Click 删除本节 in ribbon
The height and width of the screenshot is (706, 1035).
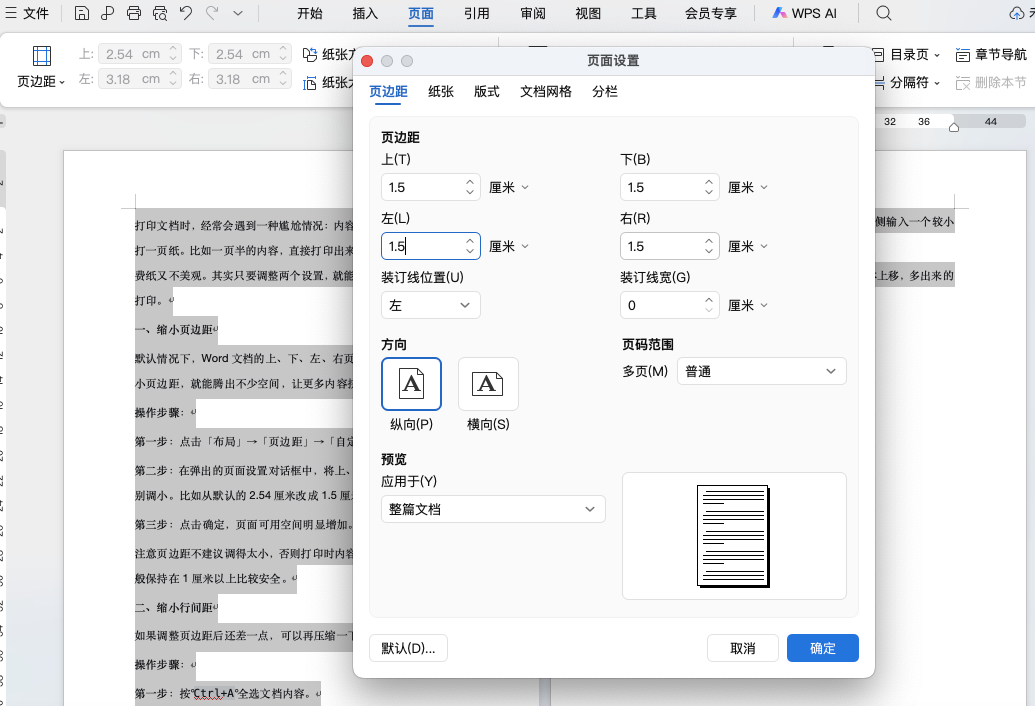pos(991,82)
